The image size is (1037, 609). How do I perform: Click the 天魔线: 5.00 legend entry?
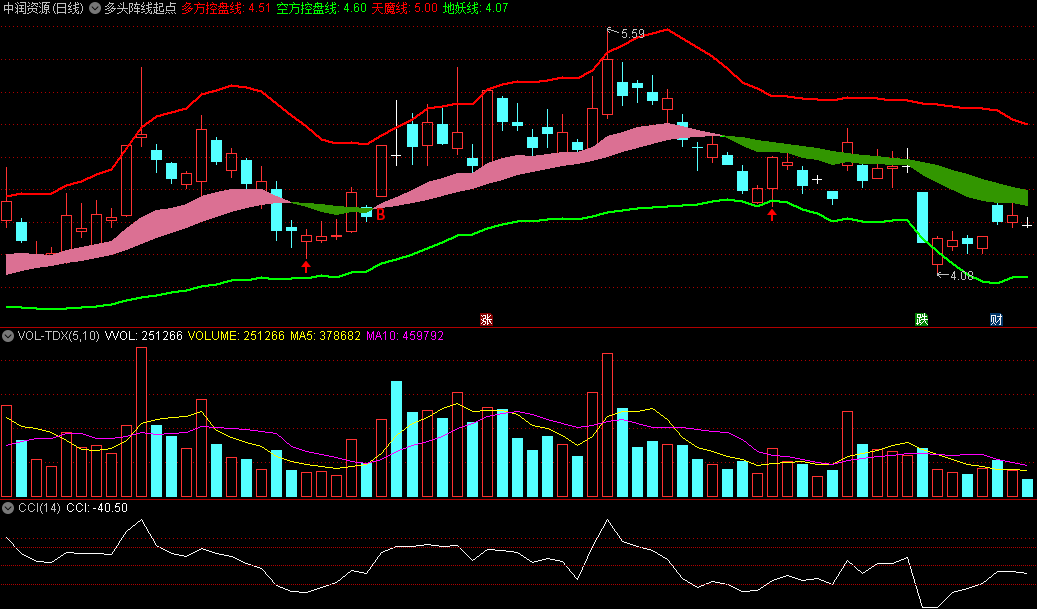405,8
